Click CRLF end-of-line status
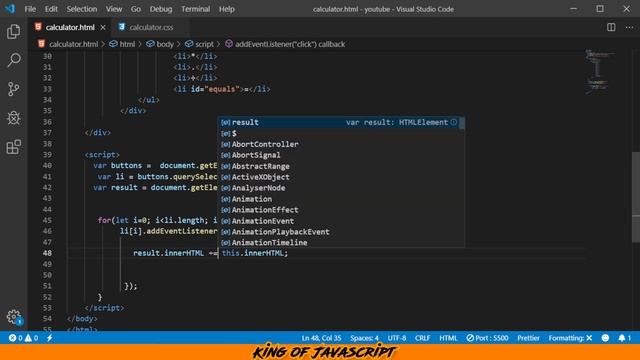 (x=422, y=338)
